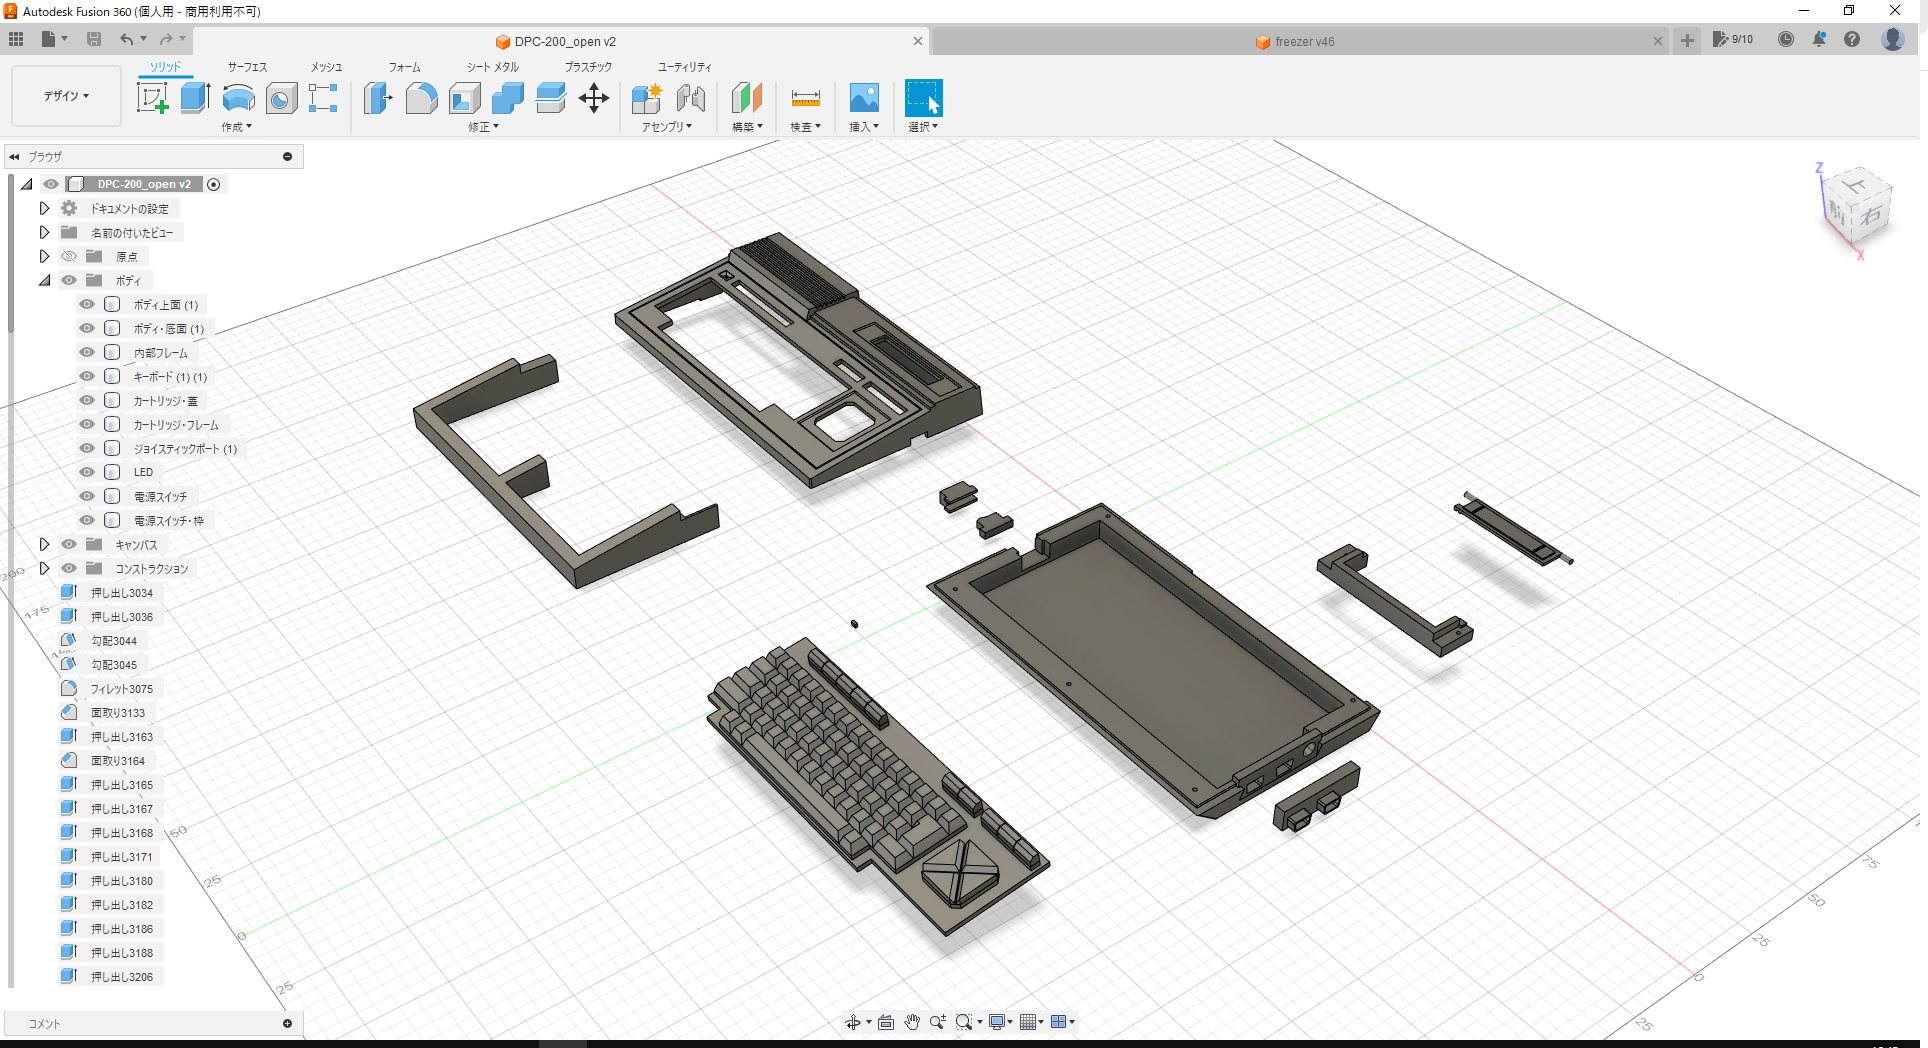This screenshot has height=1048, width=1928.
Task: Click the Insert image tool icon
Action: [863, 98]
